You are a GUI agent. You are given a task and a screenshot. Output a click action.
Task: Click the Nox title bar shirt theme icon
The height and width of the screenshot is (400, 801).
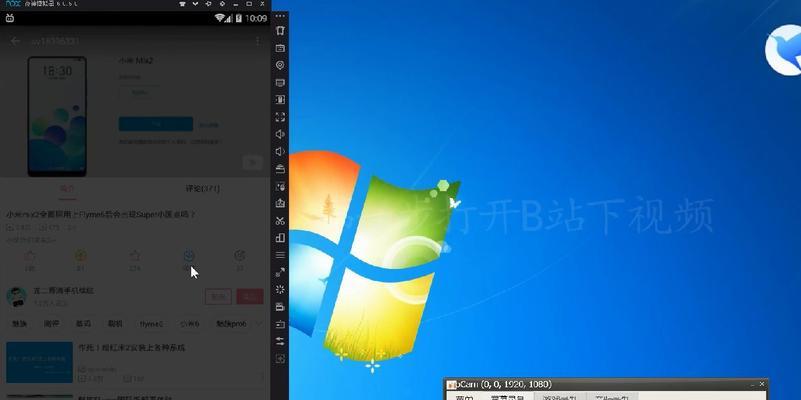click(182, 4)
